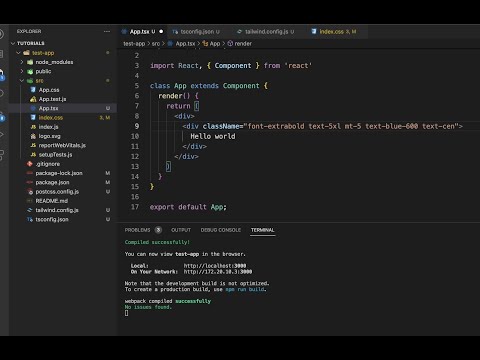Screen dimensions: 480x360
Task: Open tsconfig.json from the file tree
Action: click(52, 219)
